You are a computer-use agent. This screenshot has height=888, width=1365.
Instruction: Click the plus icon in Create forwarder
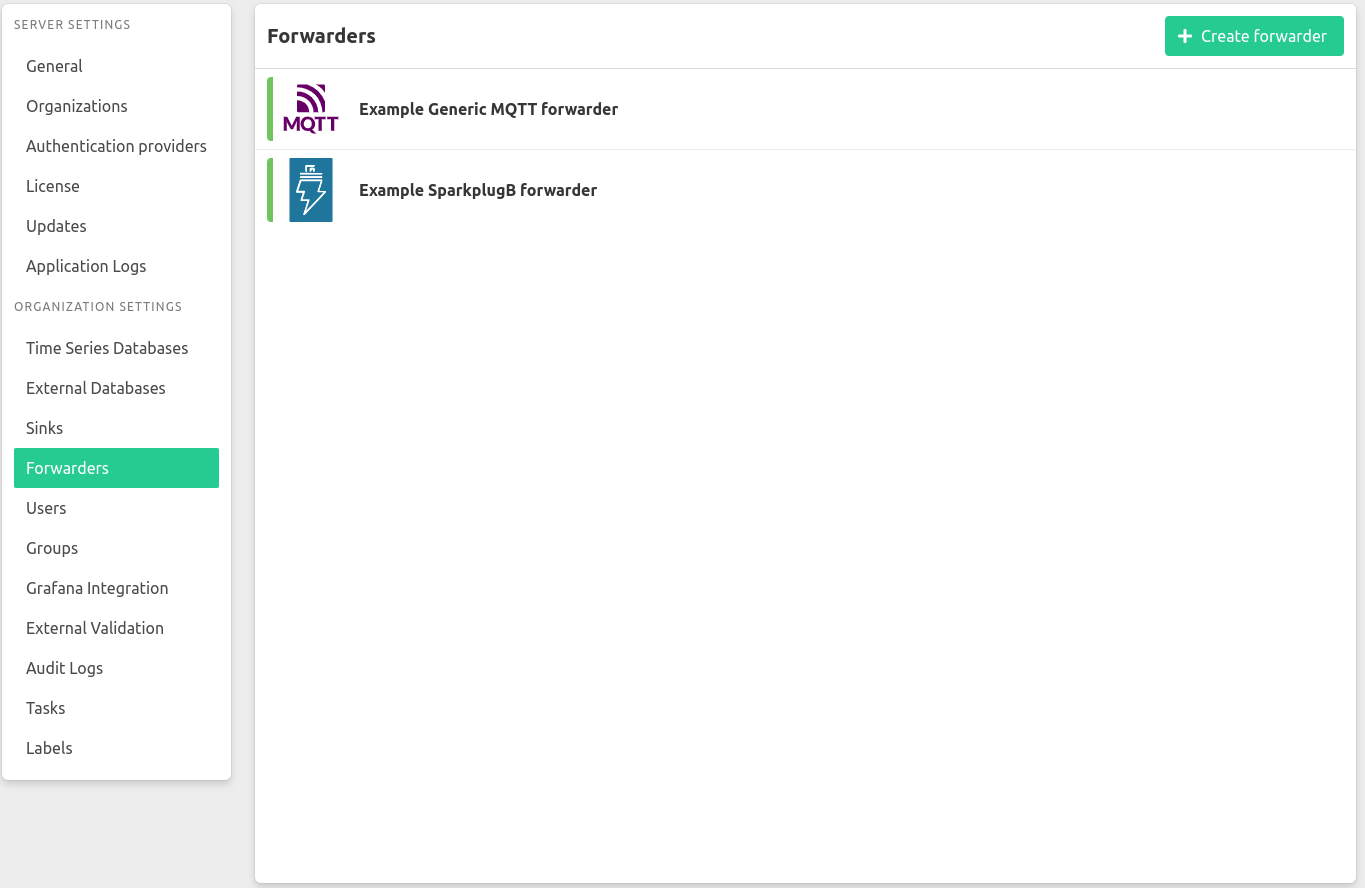[x=1185, y=36]
